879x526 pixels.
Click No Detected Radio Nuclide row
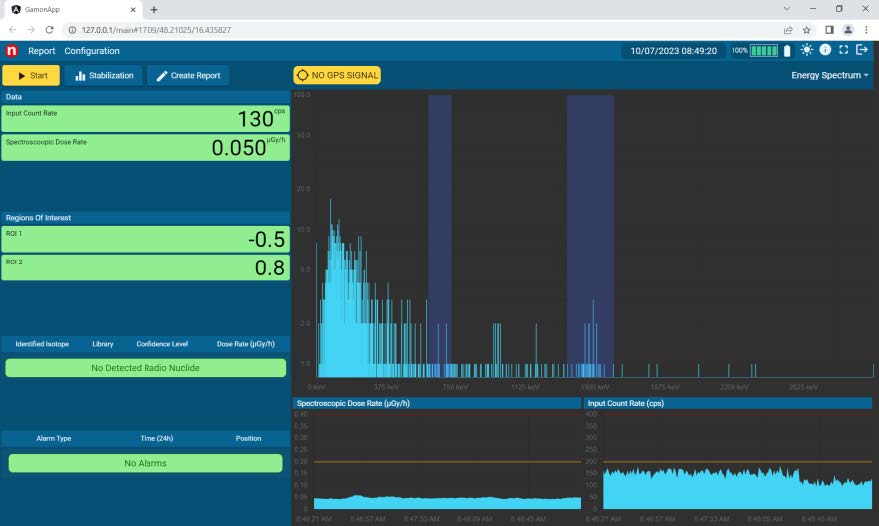point(146,368)
